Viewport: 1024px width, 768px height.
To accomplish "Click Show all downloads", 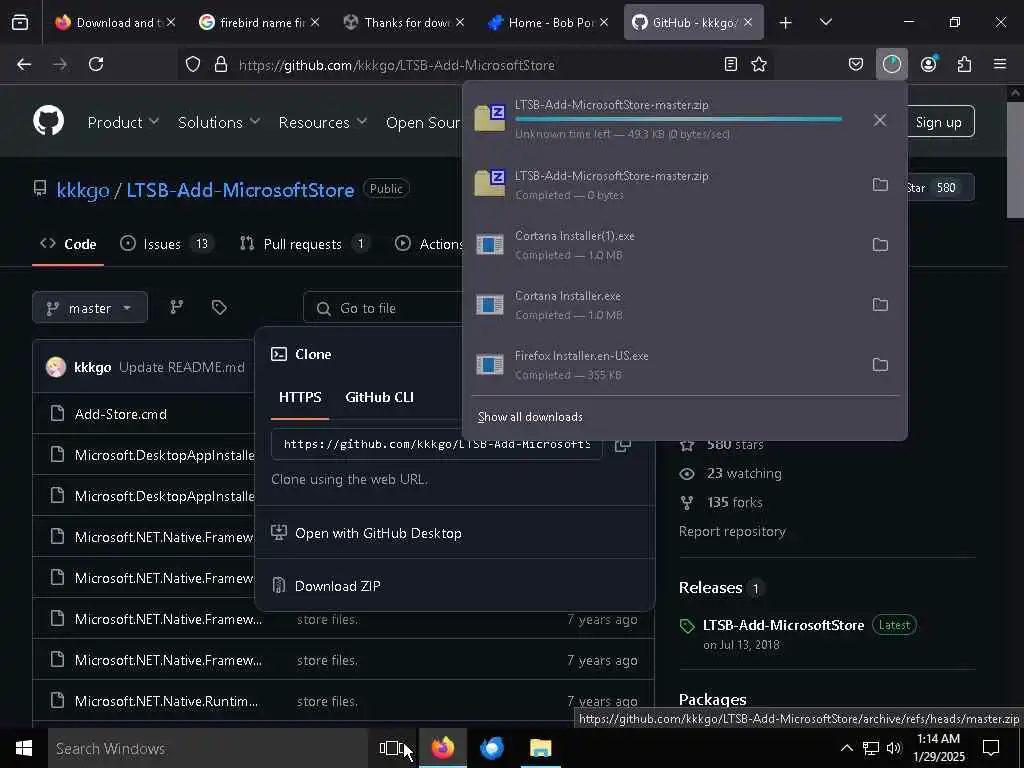I will click(x=530, y=417).
